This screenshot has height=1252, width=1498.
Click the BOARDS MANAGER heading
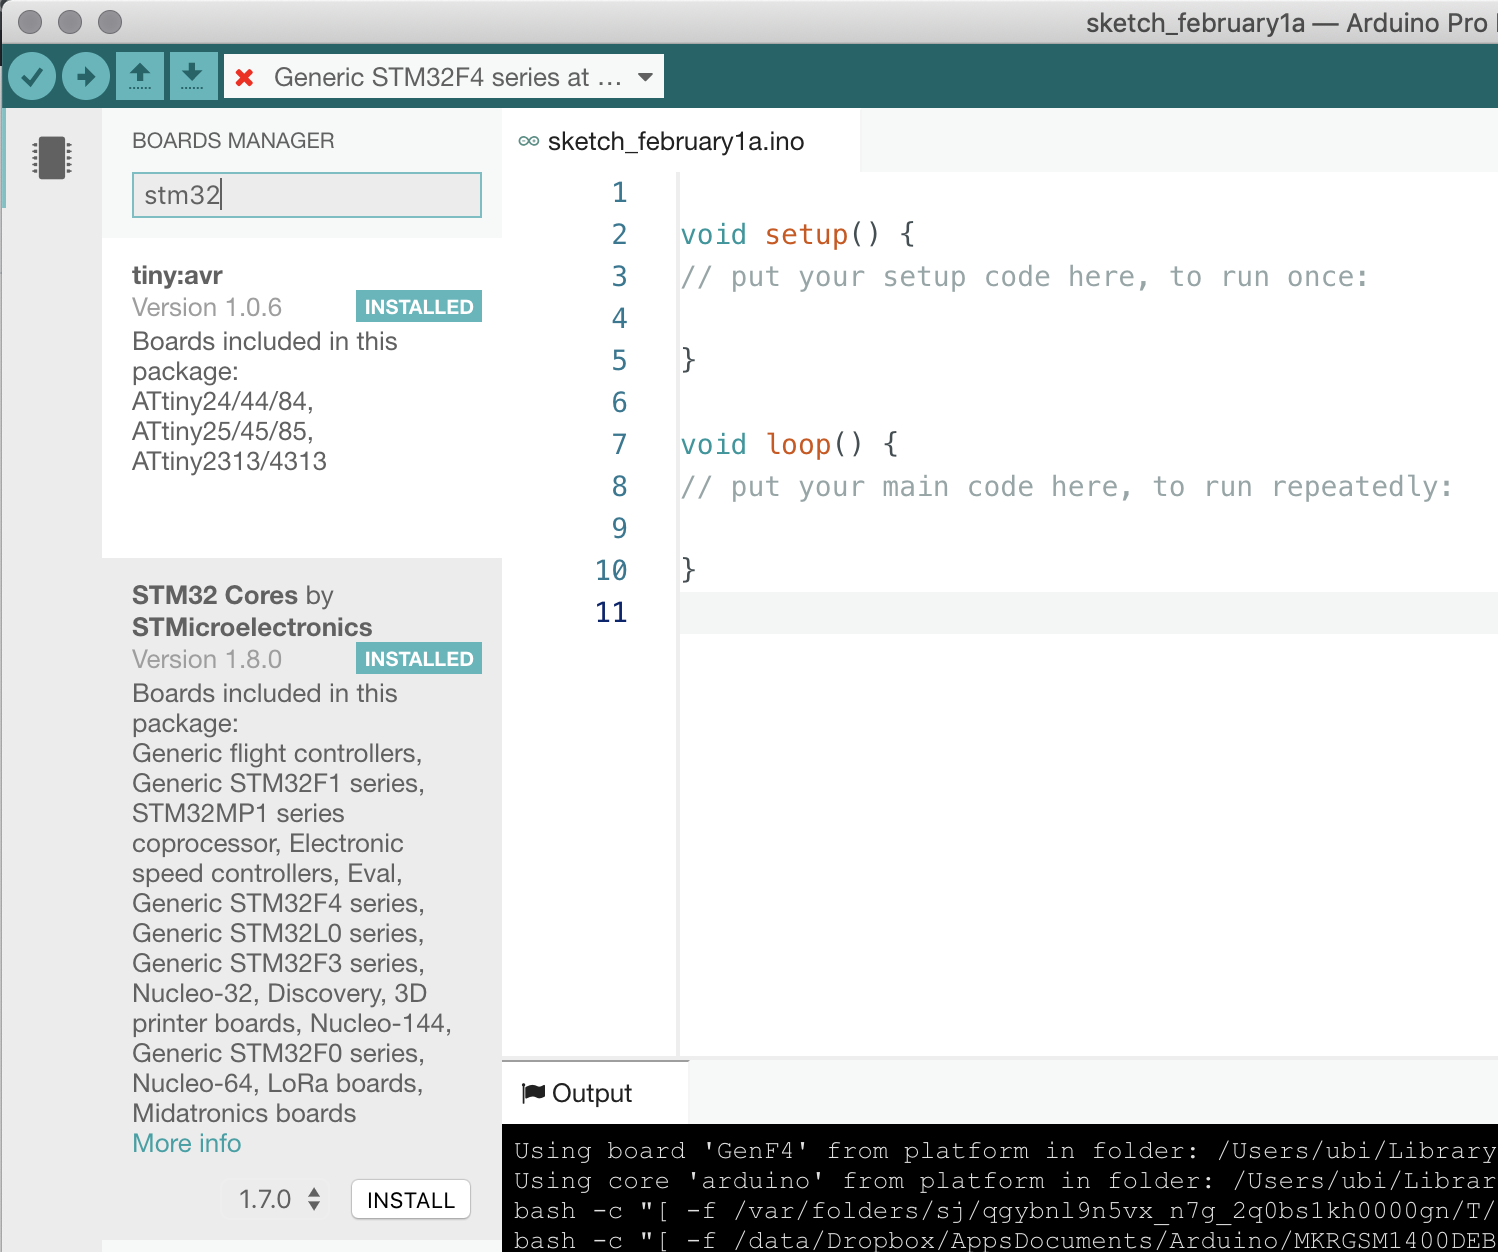click(x=233, y=141)
